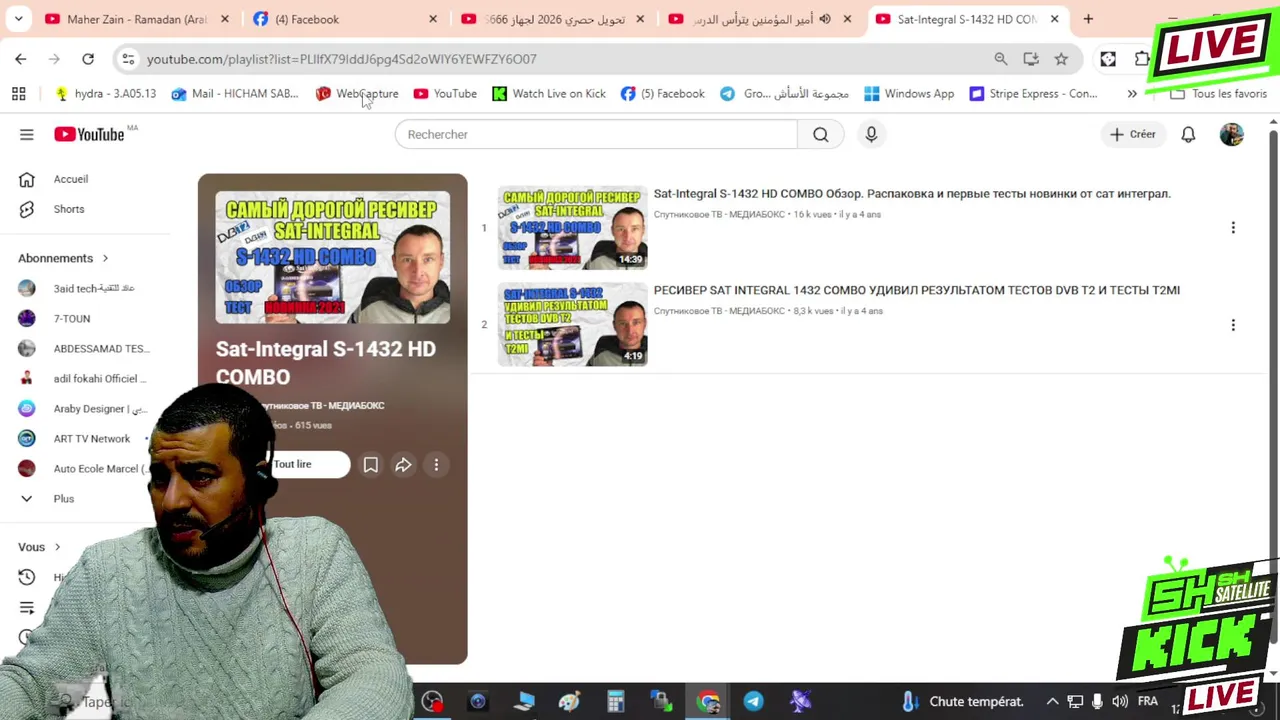The height and width of the screenshot is (720, 1280).
Task: Click install app icon in address bar
Action: click(x=1031, y=59)
